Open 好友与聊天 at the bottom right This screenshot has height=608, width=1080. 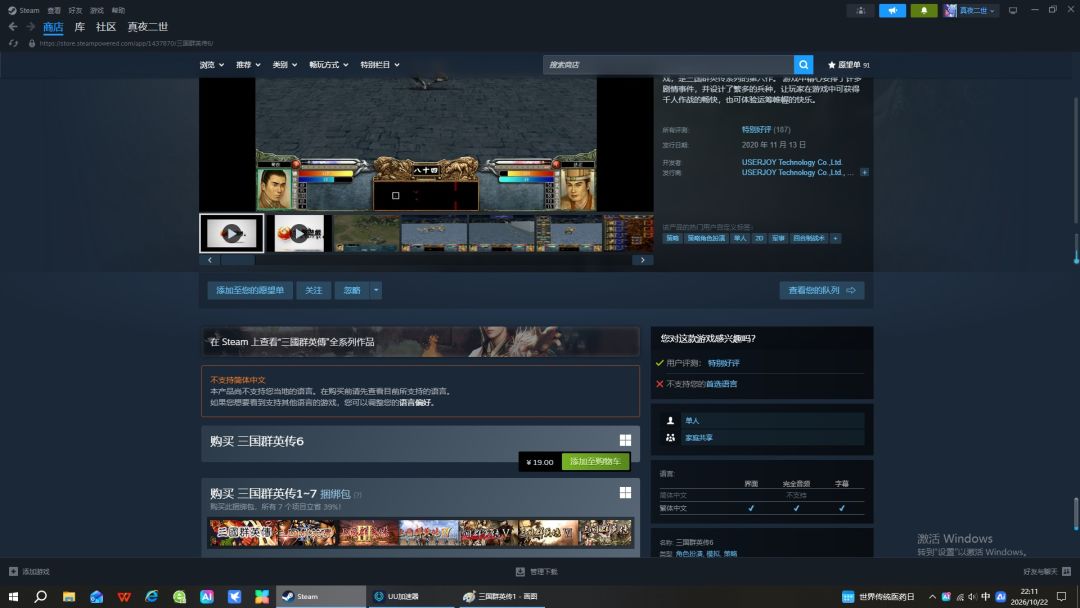tap(1046, 572)
